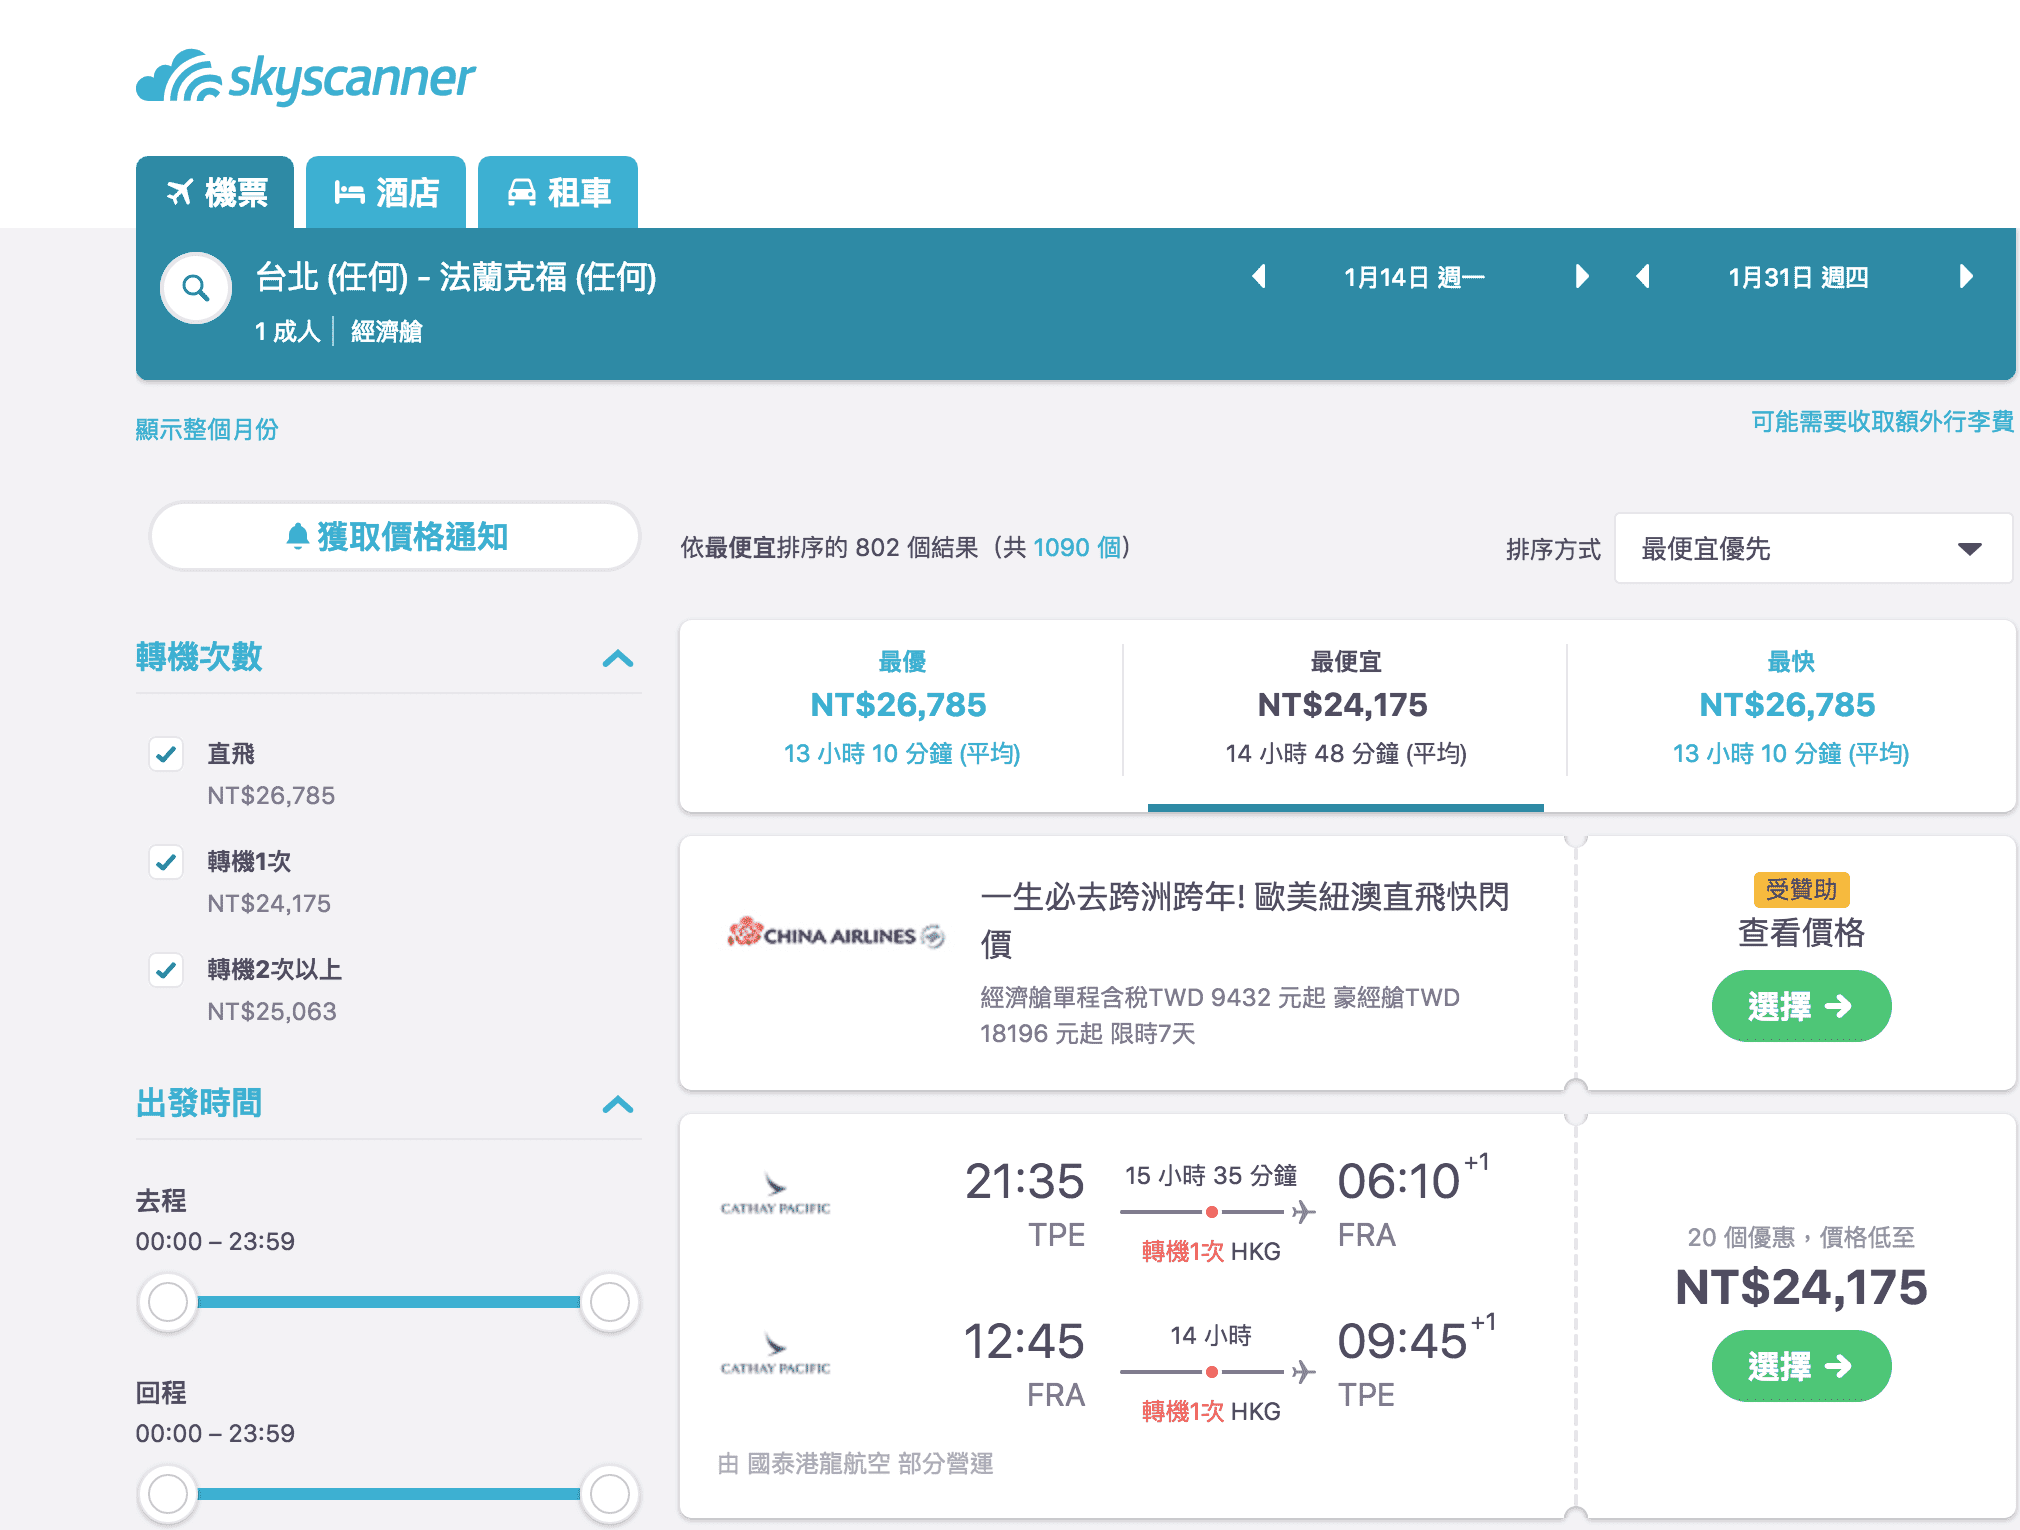The image size is (2020, 1530).
Task: Click the airplane icon in 機票 tab
Action: (x=180, y=191)
